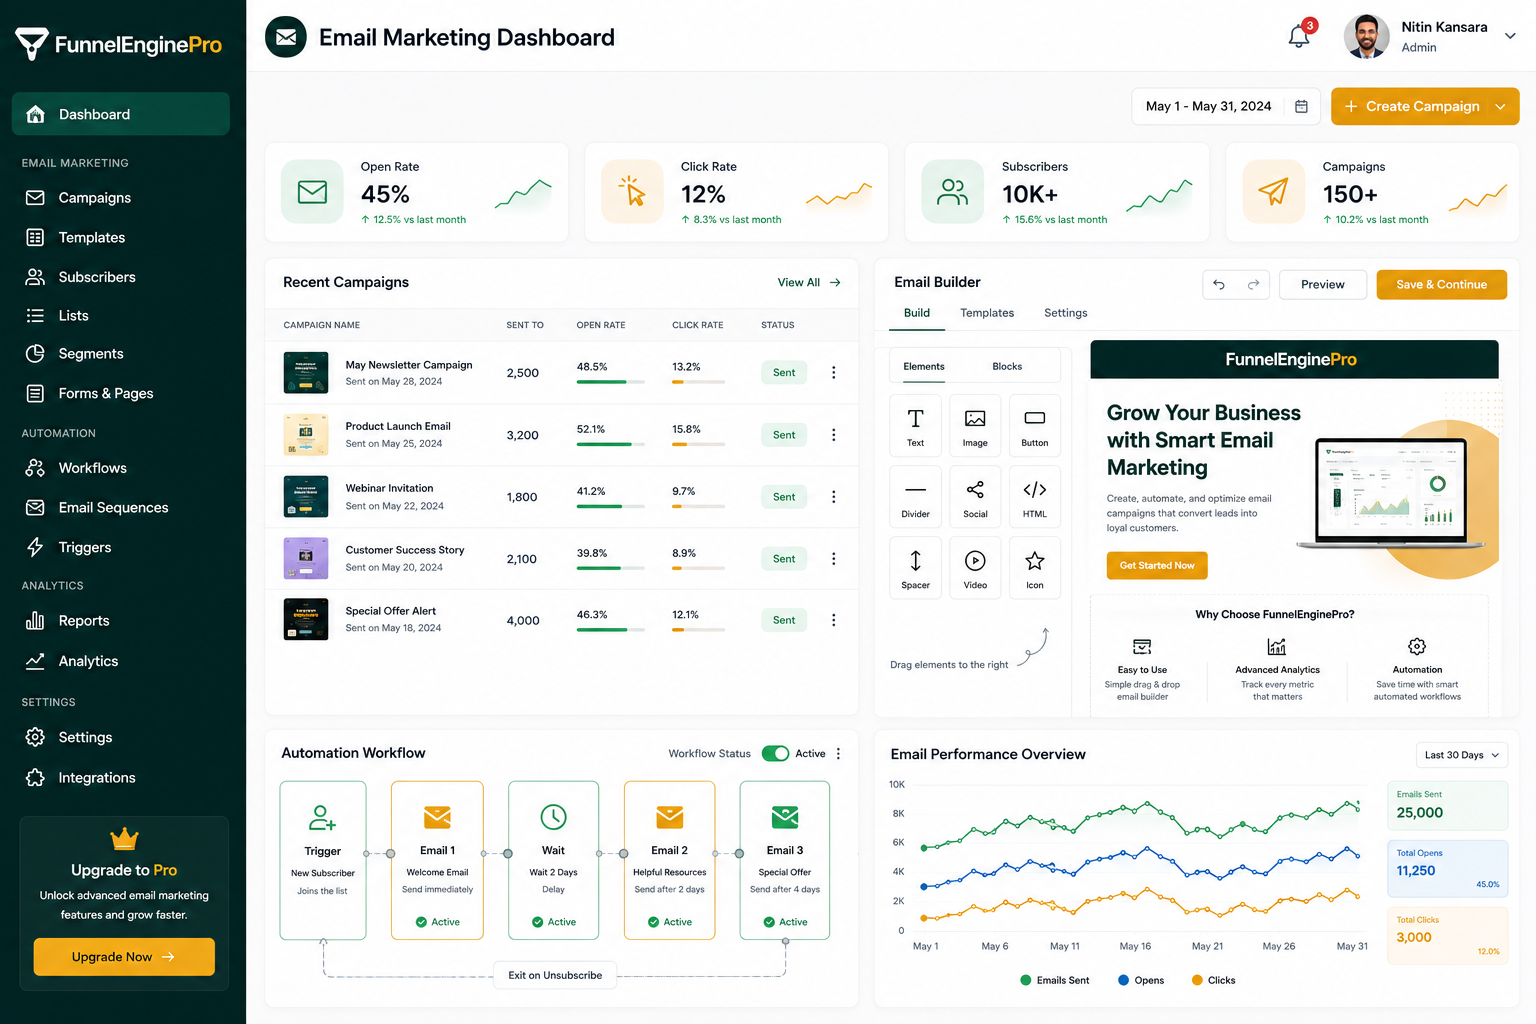
Task: Toggle the Opens legend item
Action: (1141, 980)
